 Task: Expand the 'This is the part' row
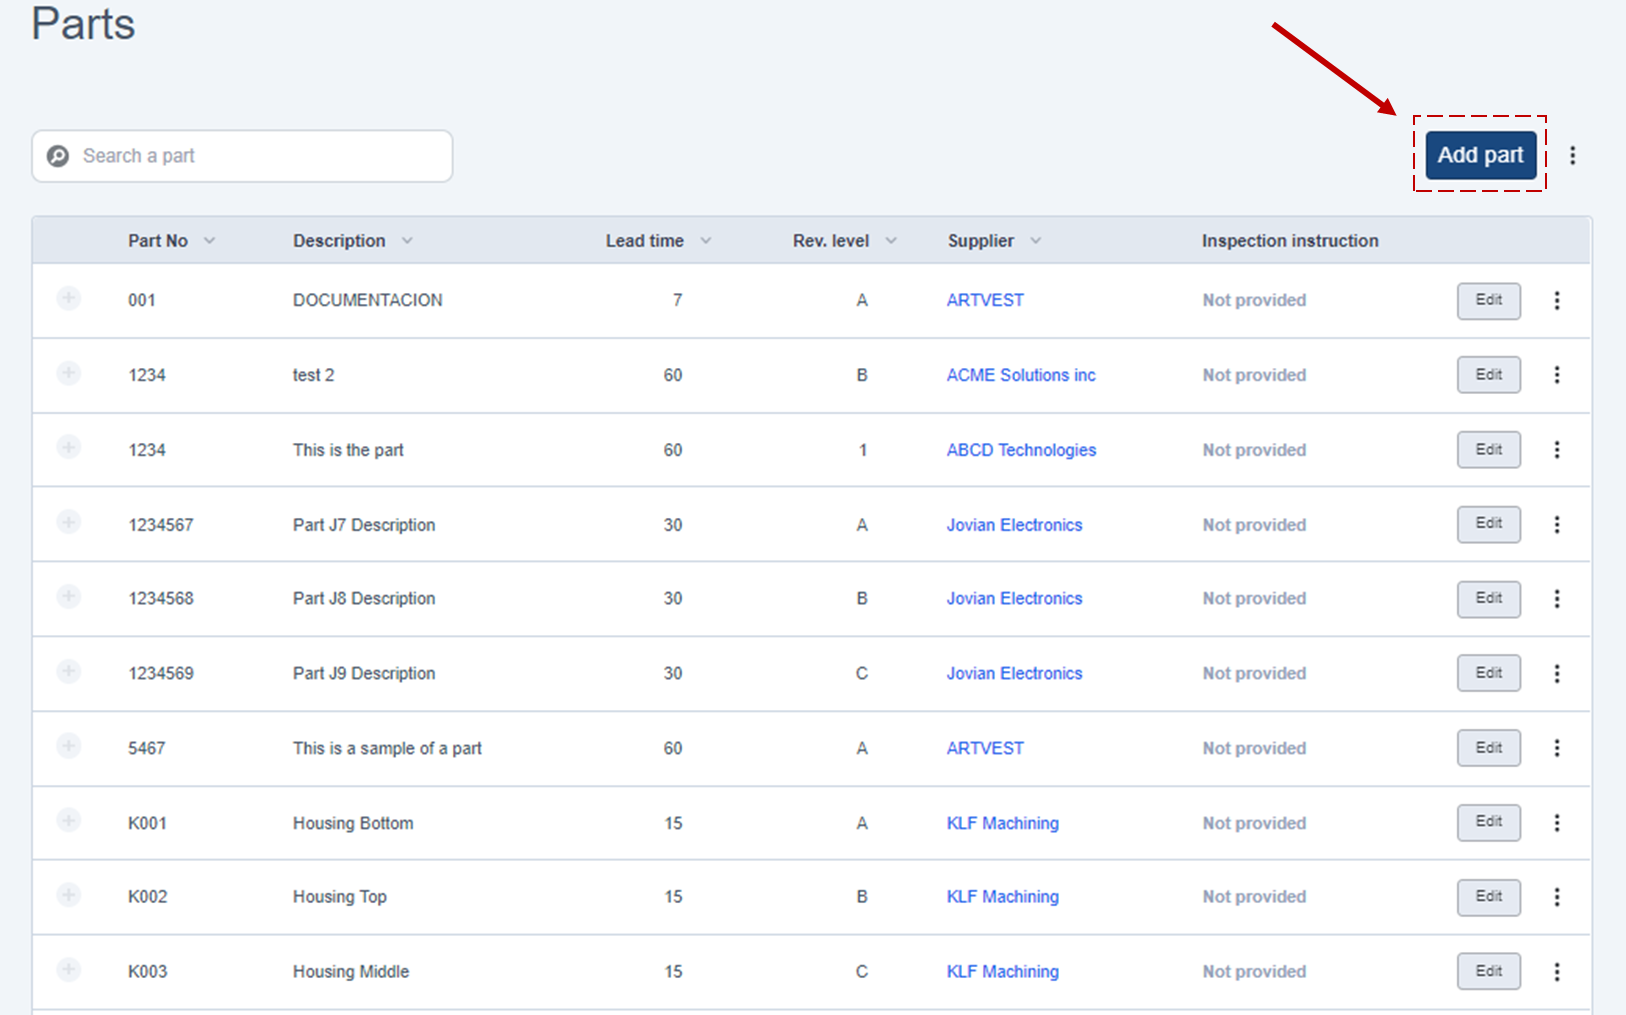[68, 447]
